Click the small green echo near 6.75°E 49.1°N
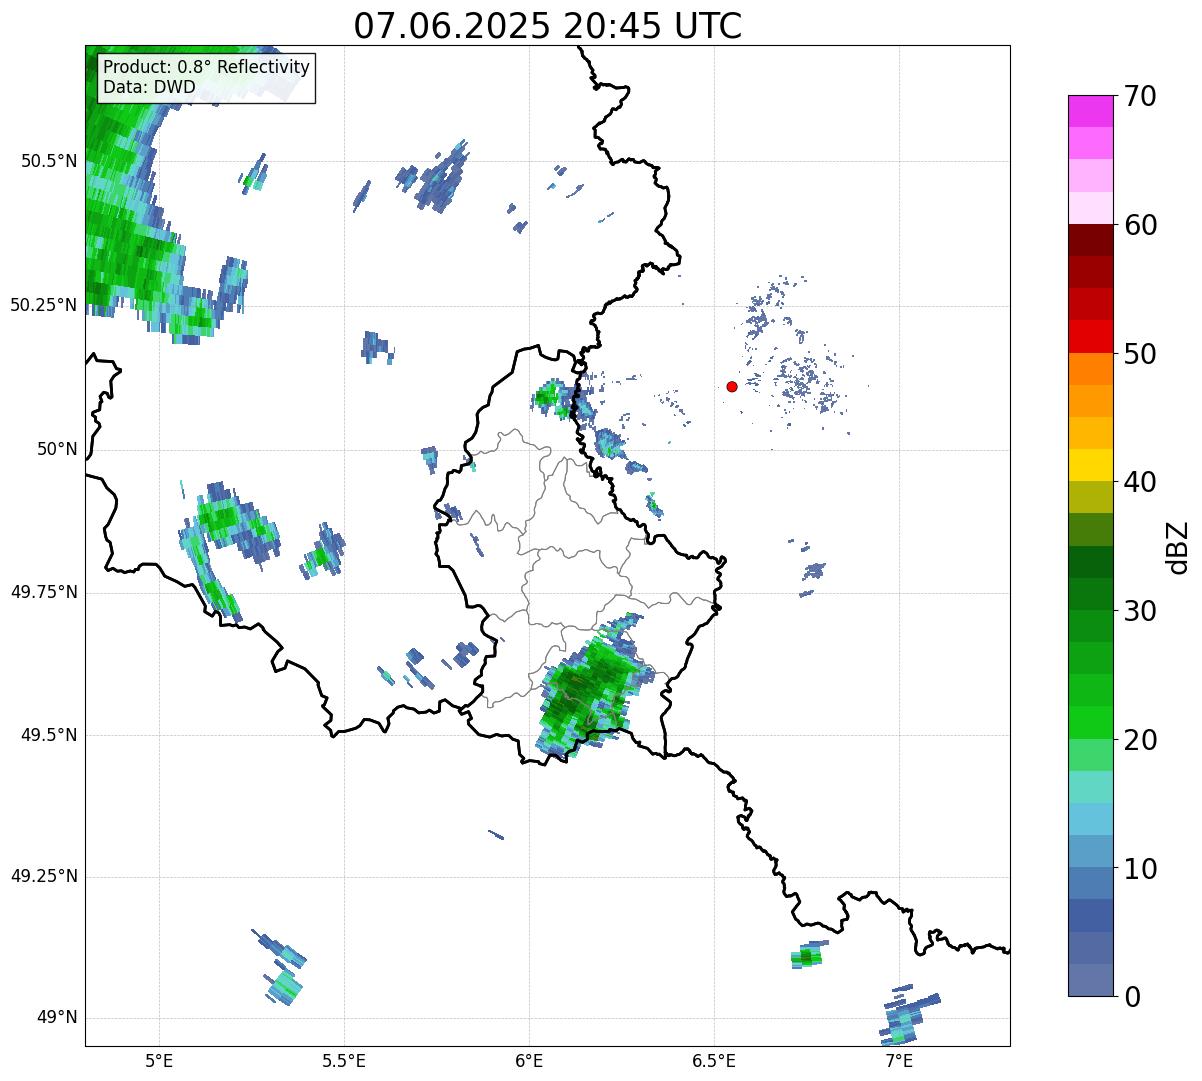Screen dimensions: 1202x1081 point(807,956)
